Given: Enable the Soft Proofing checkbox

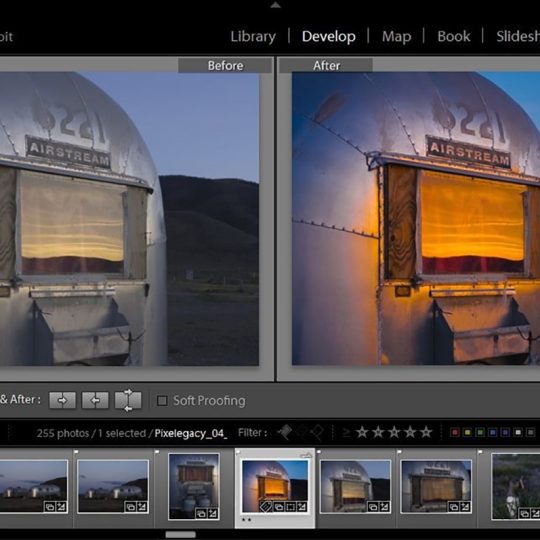Looking at the screenshot, I should point(162,401).
